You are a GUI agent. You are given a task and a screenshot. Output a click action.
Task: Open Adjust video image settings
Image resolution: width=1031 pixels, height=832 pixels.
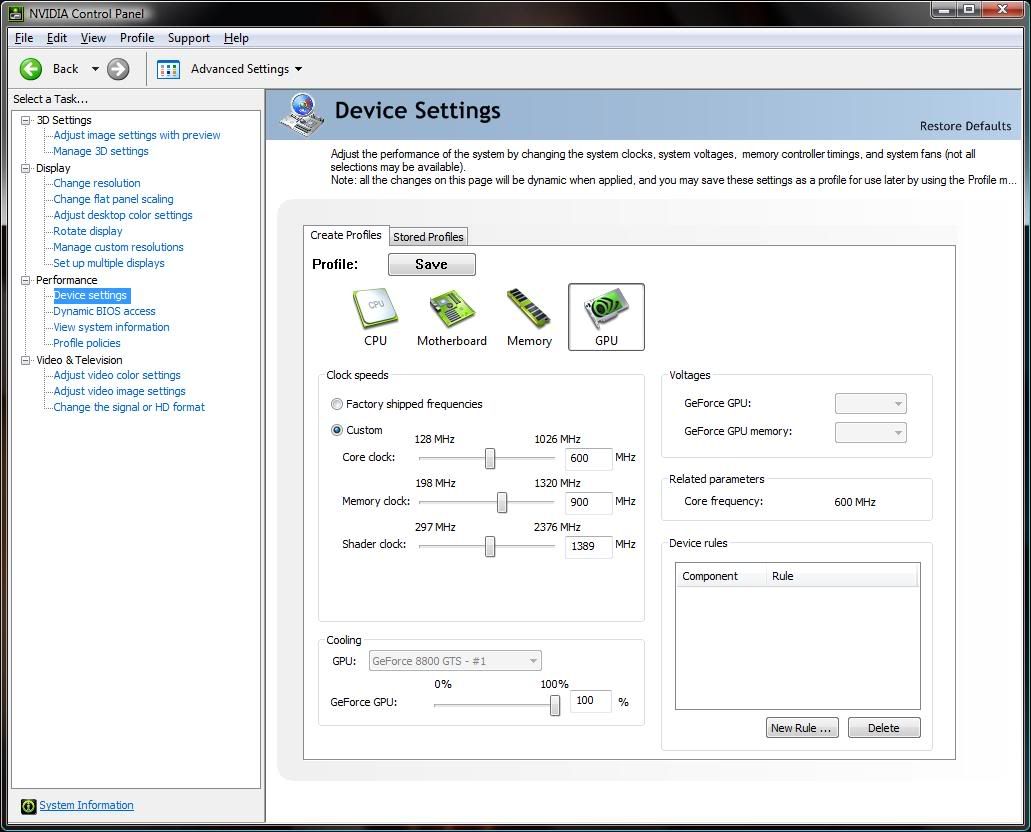119,391
